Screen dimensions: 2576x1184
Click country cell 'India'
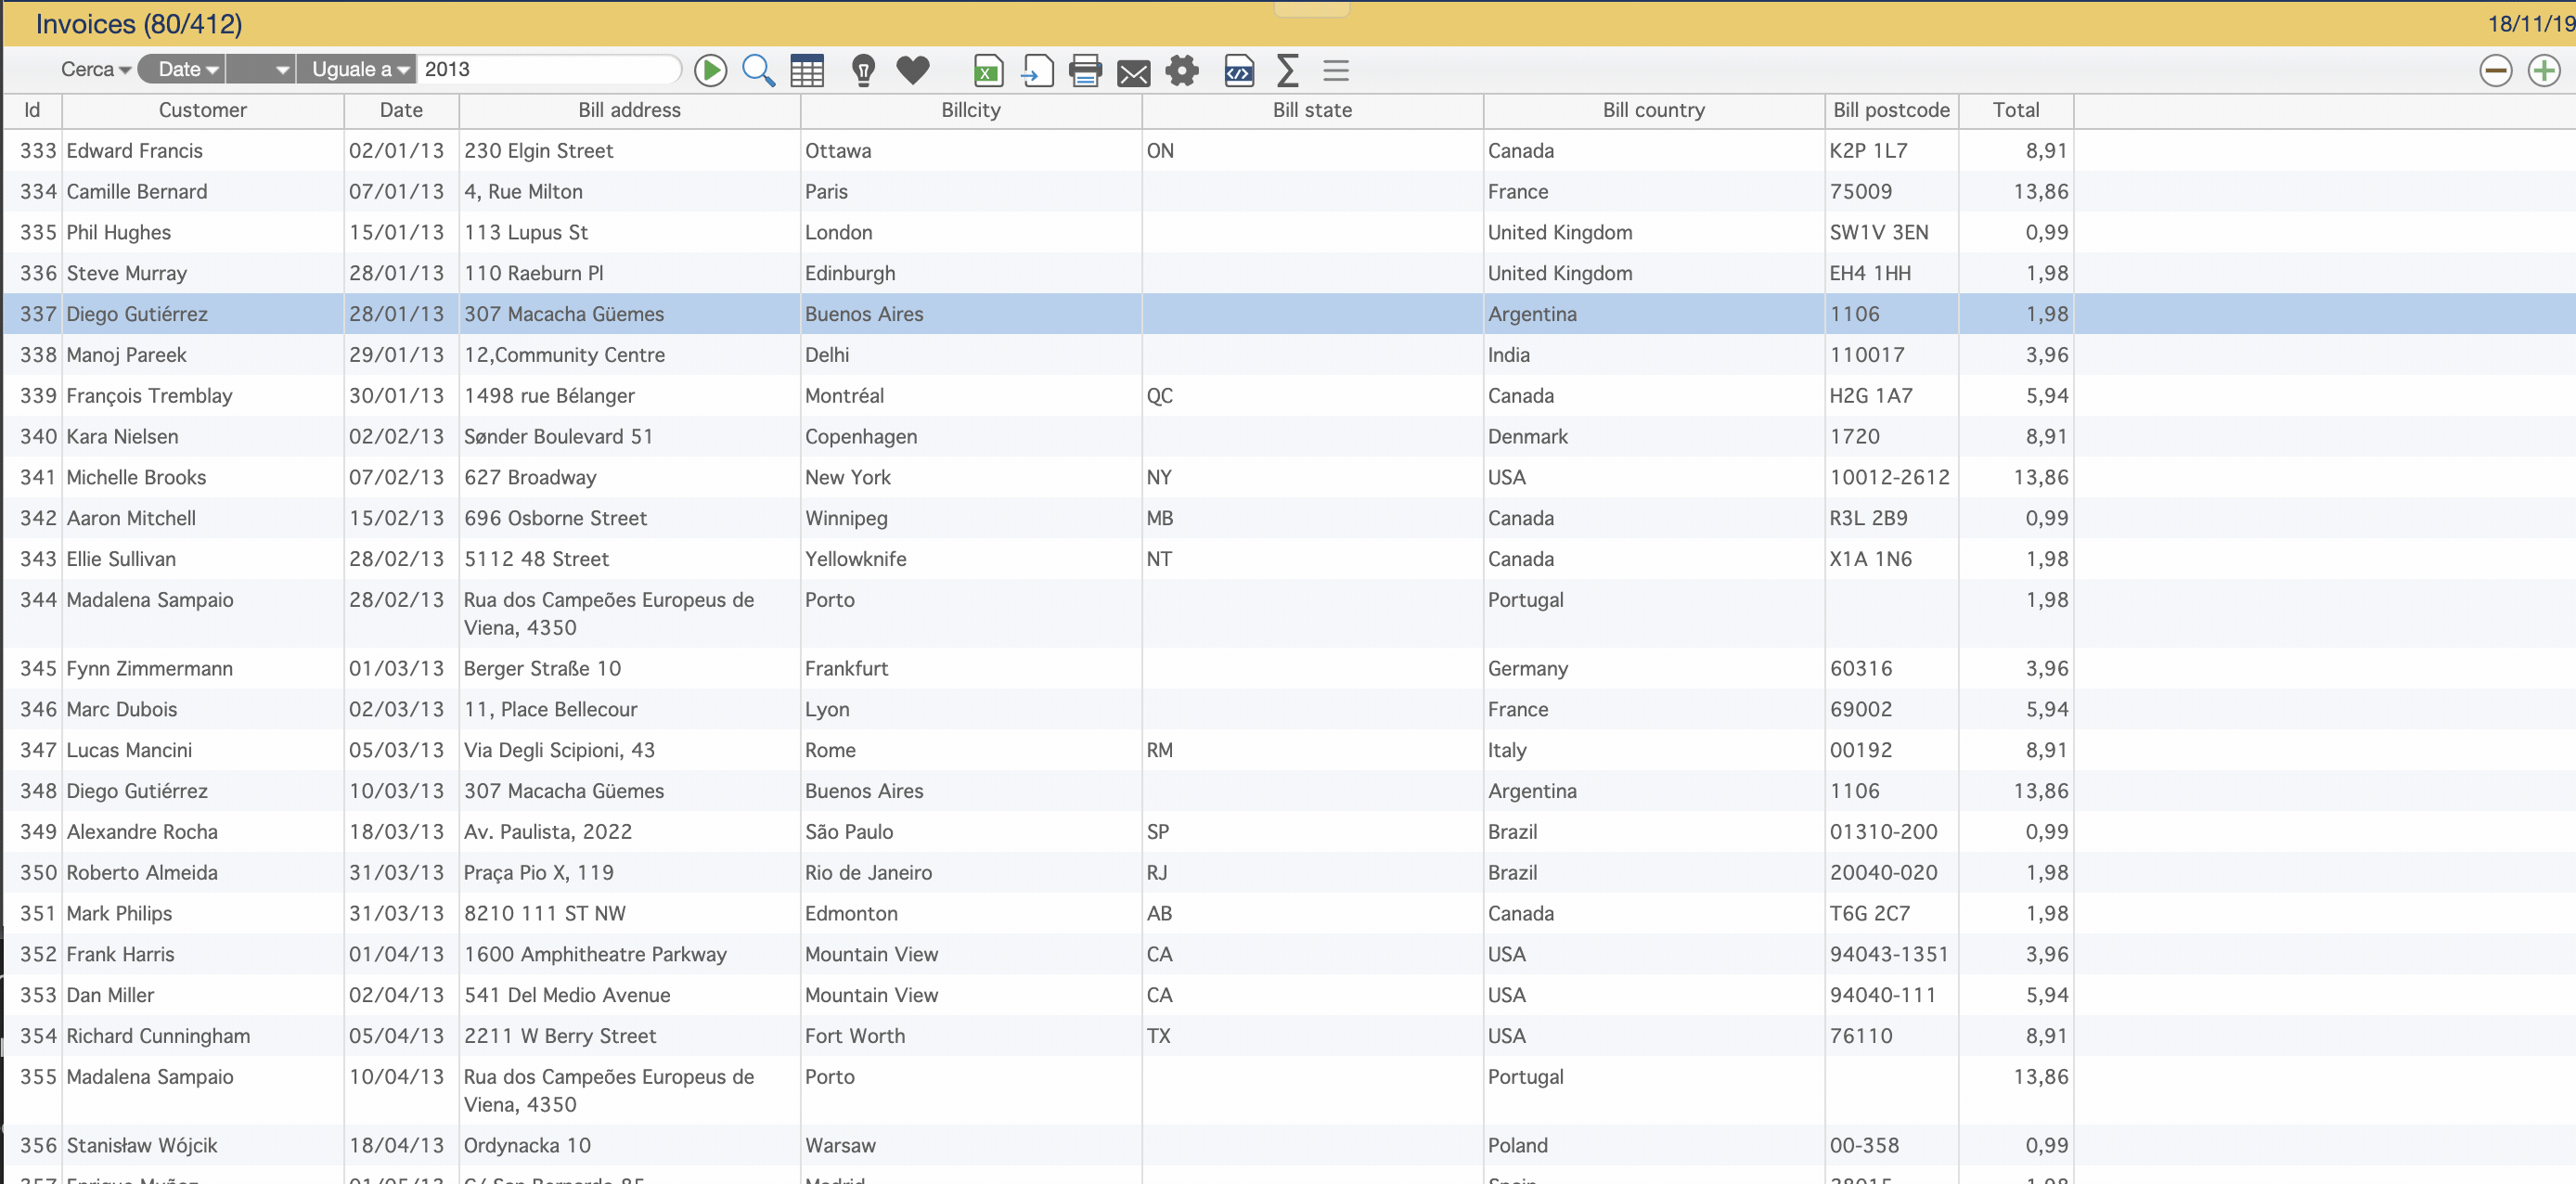(x=1509, y=355)
